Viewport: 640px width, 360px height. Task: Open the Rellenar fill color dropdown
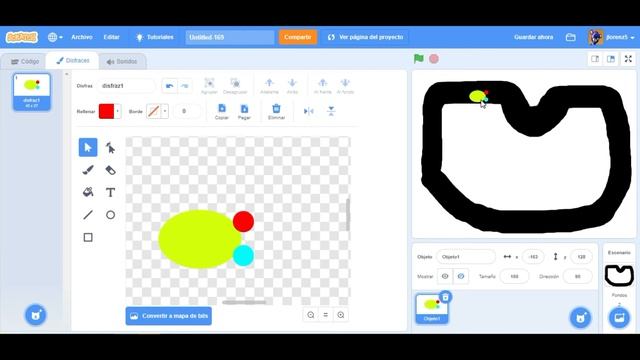pyautogui.click(x=118, y=111)
